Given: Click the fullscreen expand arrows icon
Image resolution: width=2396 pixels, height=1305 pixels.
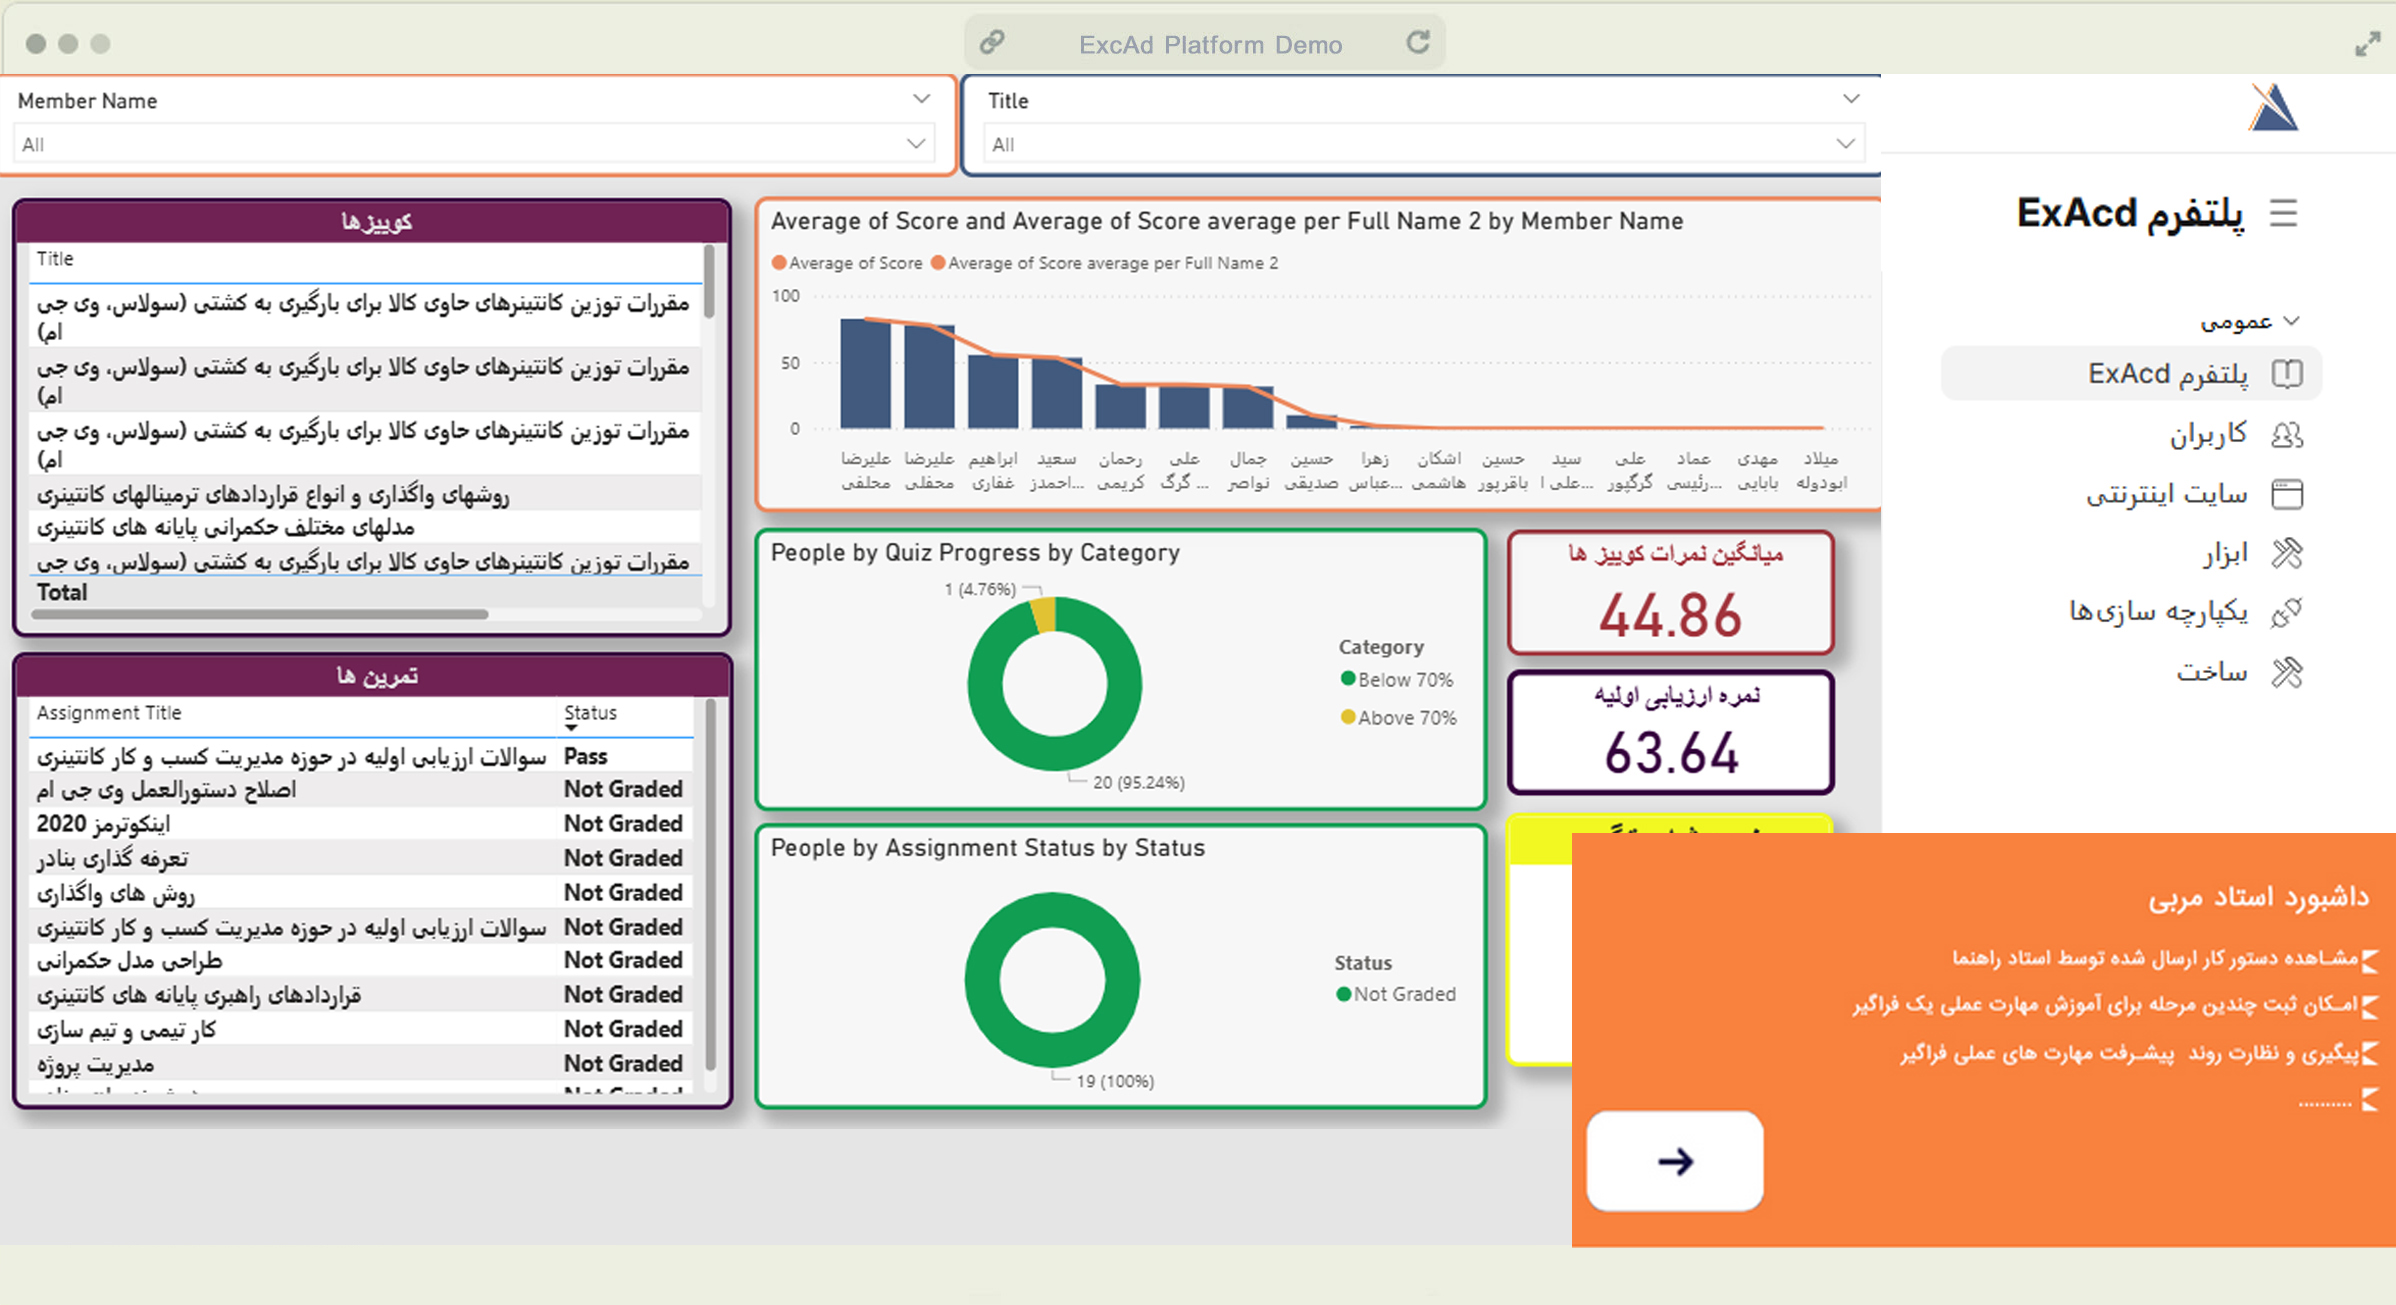Looking at the screenshot, I should [x=2367, y=44].
